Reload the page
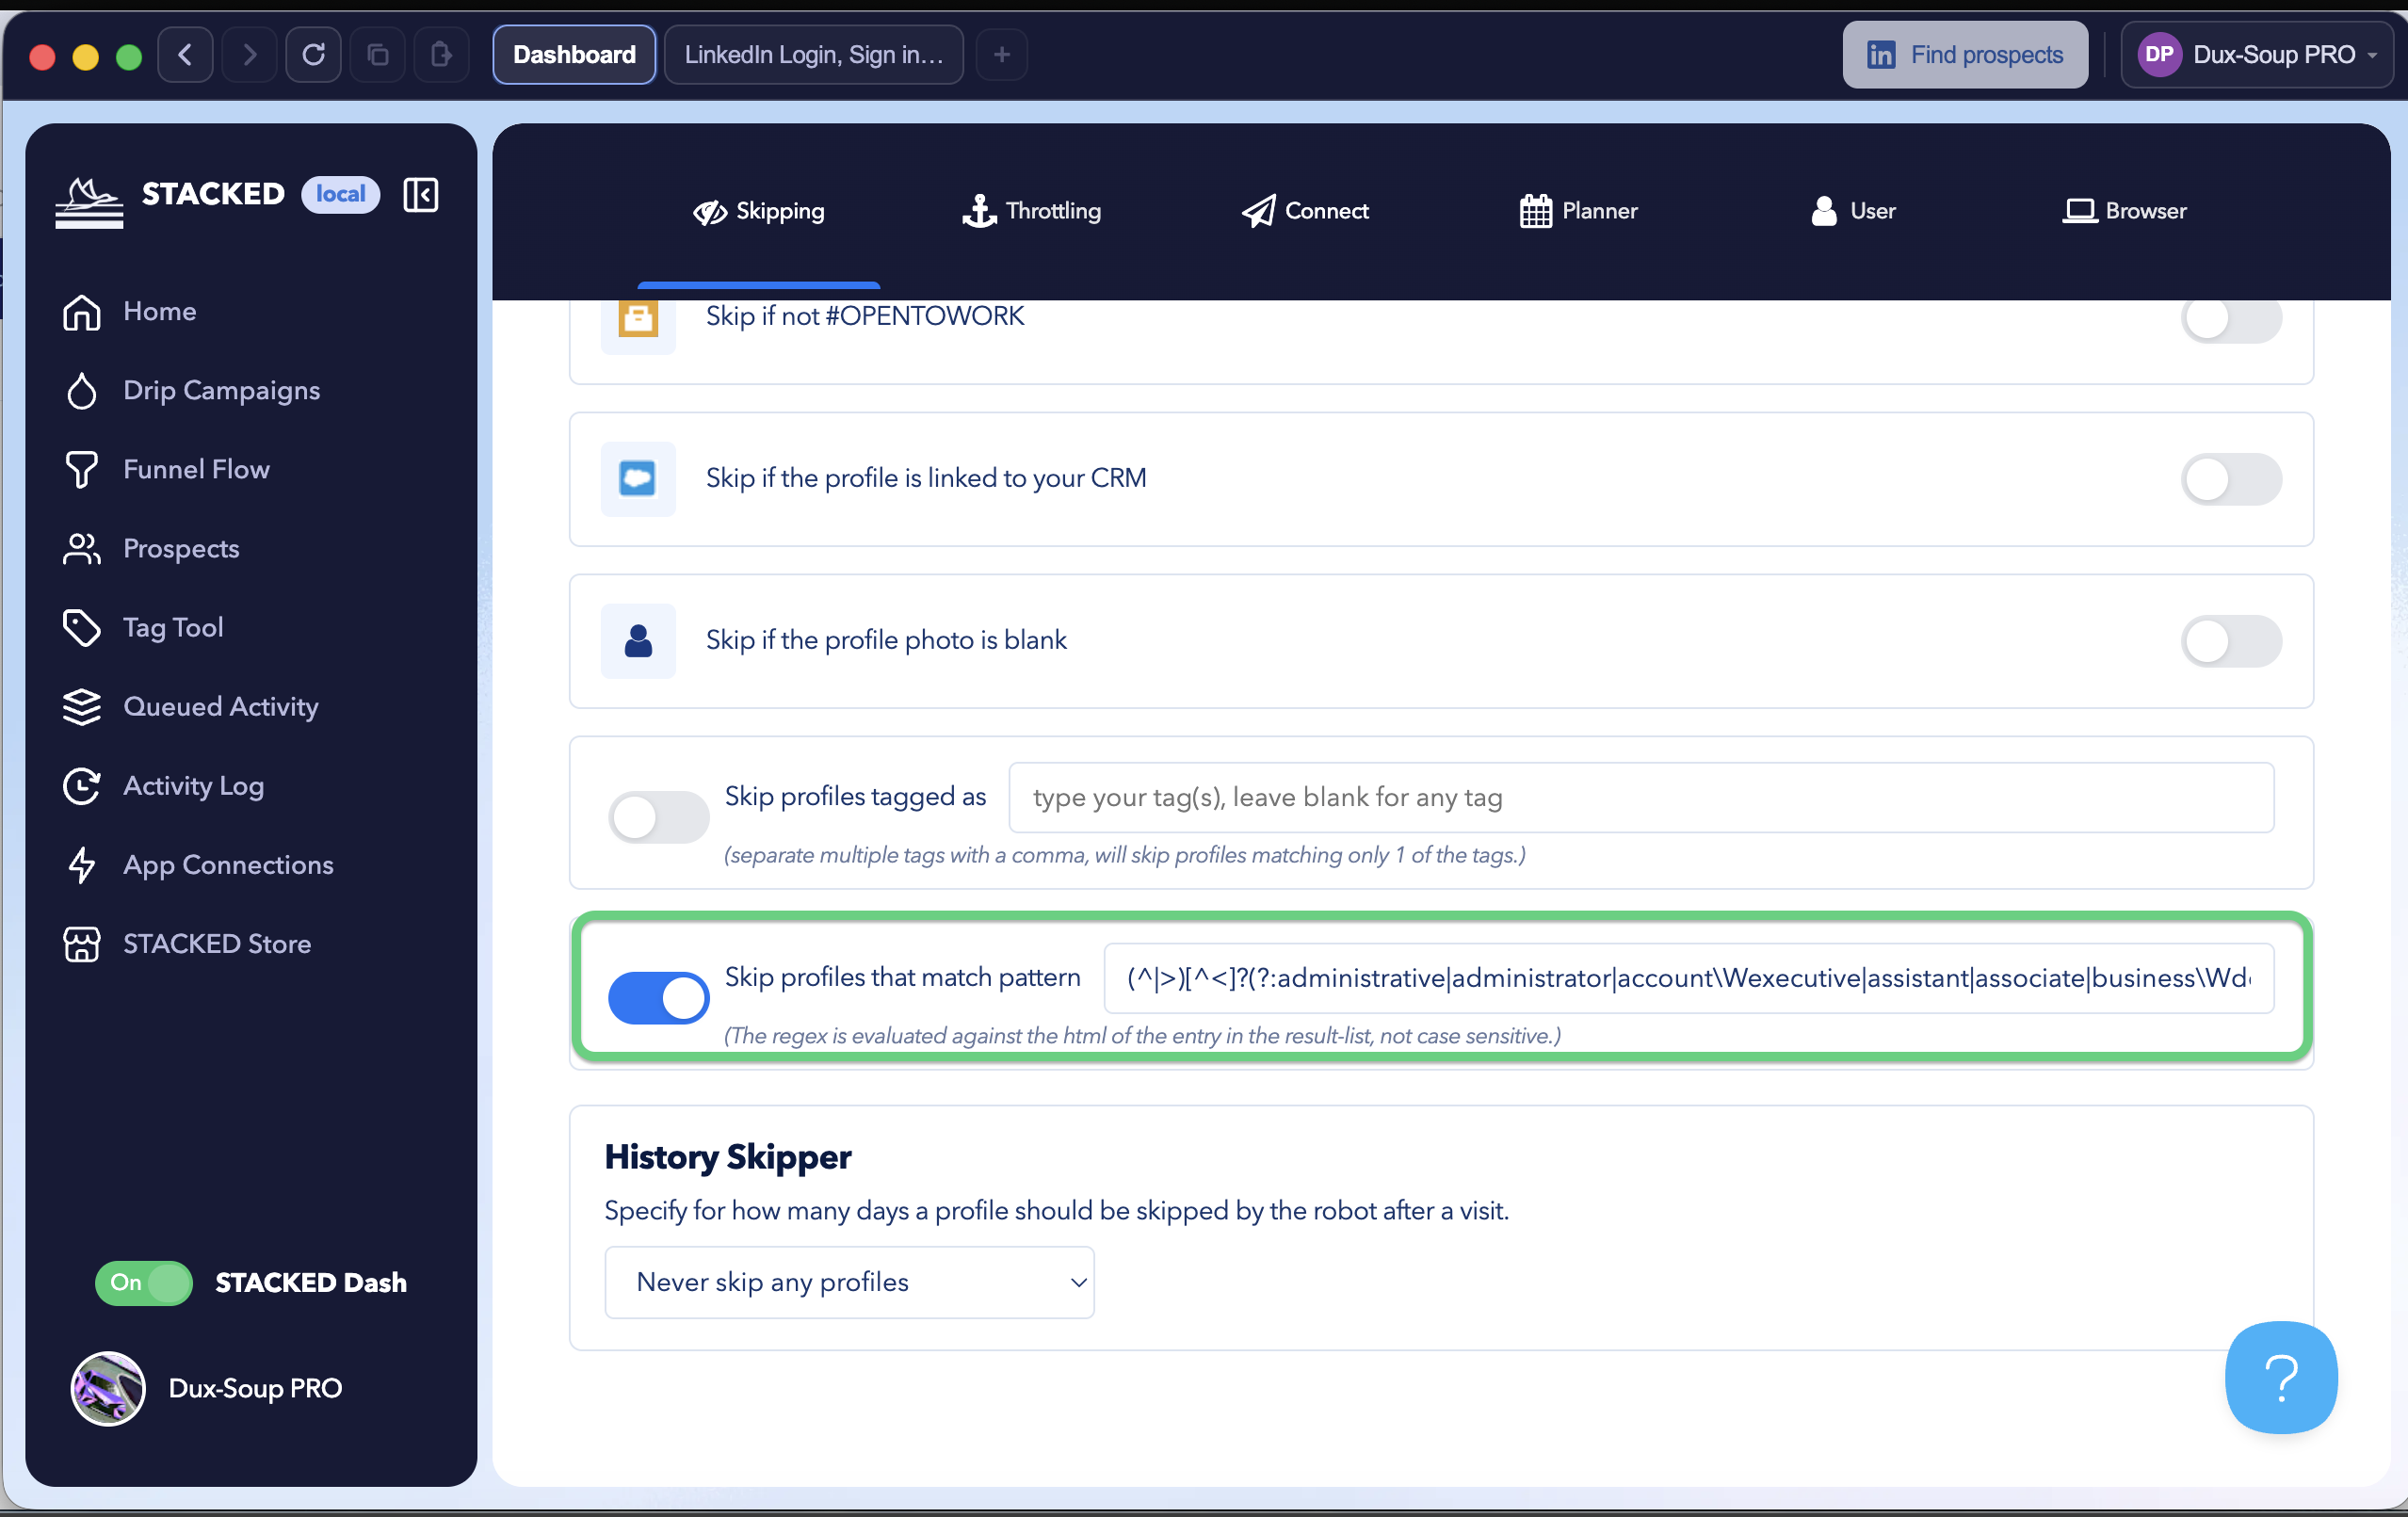Image resolution: width=2408 pixels, height=1517 pixels. click(314, 54)
